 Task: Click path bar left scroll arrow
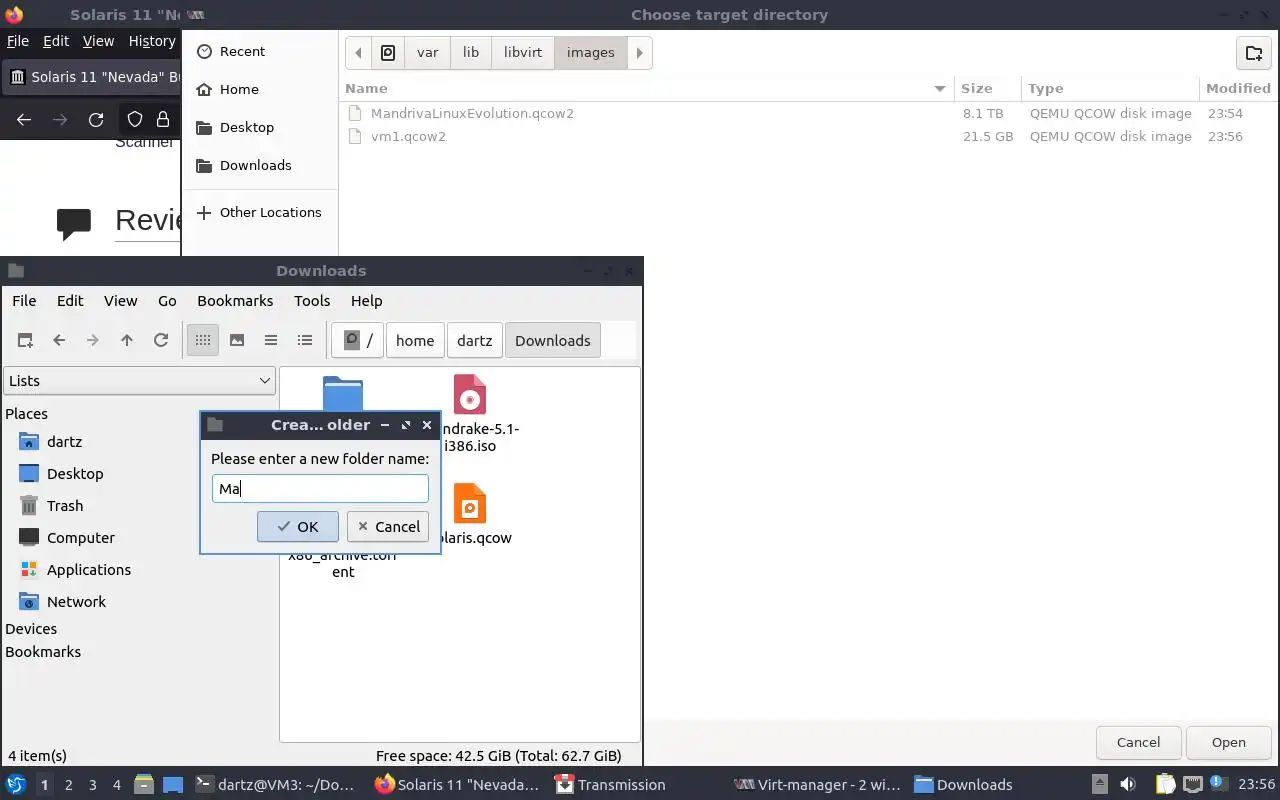click(358, 52)
